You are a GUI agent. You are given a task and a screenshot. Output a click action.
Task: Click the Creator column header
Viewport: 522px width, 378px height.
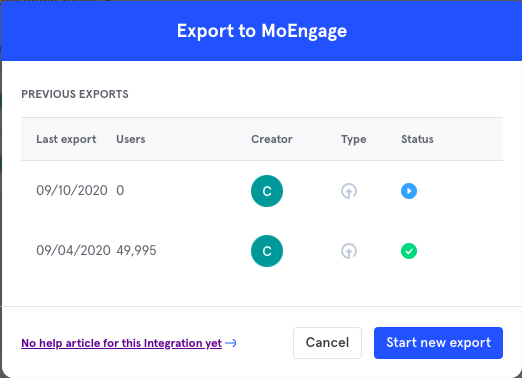pos(272,139)
